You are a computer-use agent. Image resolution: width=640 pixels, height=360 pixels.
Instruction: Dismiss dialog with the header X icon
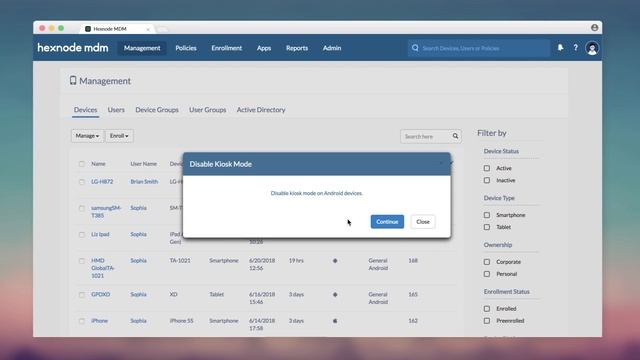441,164
